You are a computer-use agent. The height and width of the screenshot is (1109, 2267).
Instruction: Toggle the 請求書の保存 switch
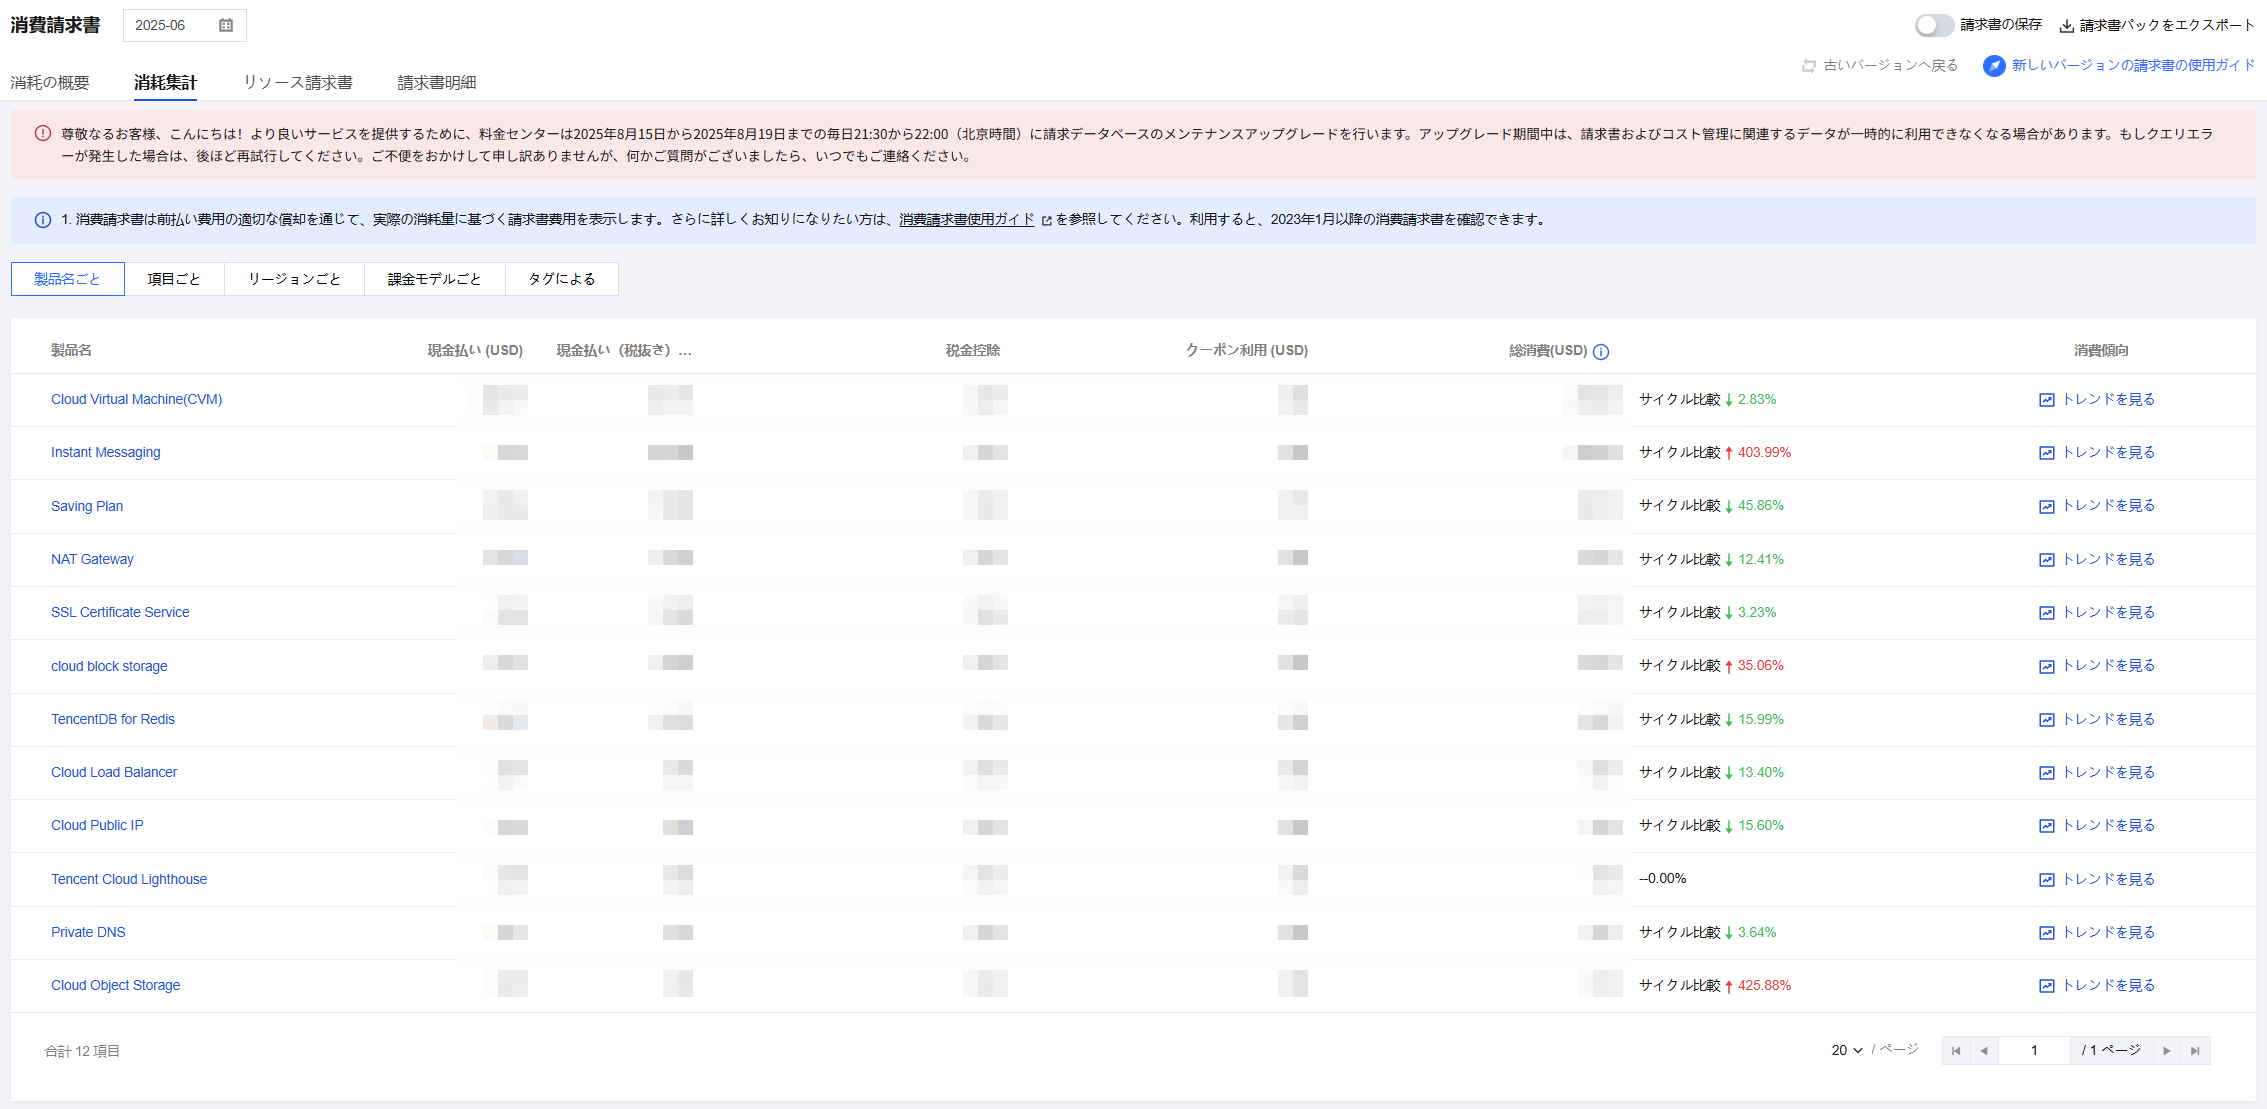[x=1933, y=25]
